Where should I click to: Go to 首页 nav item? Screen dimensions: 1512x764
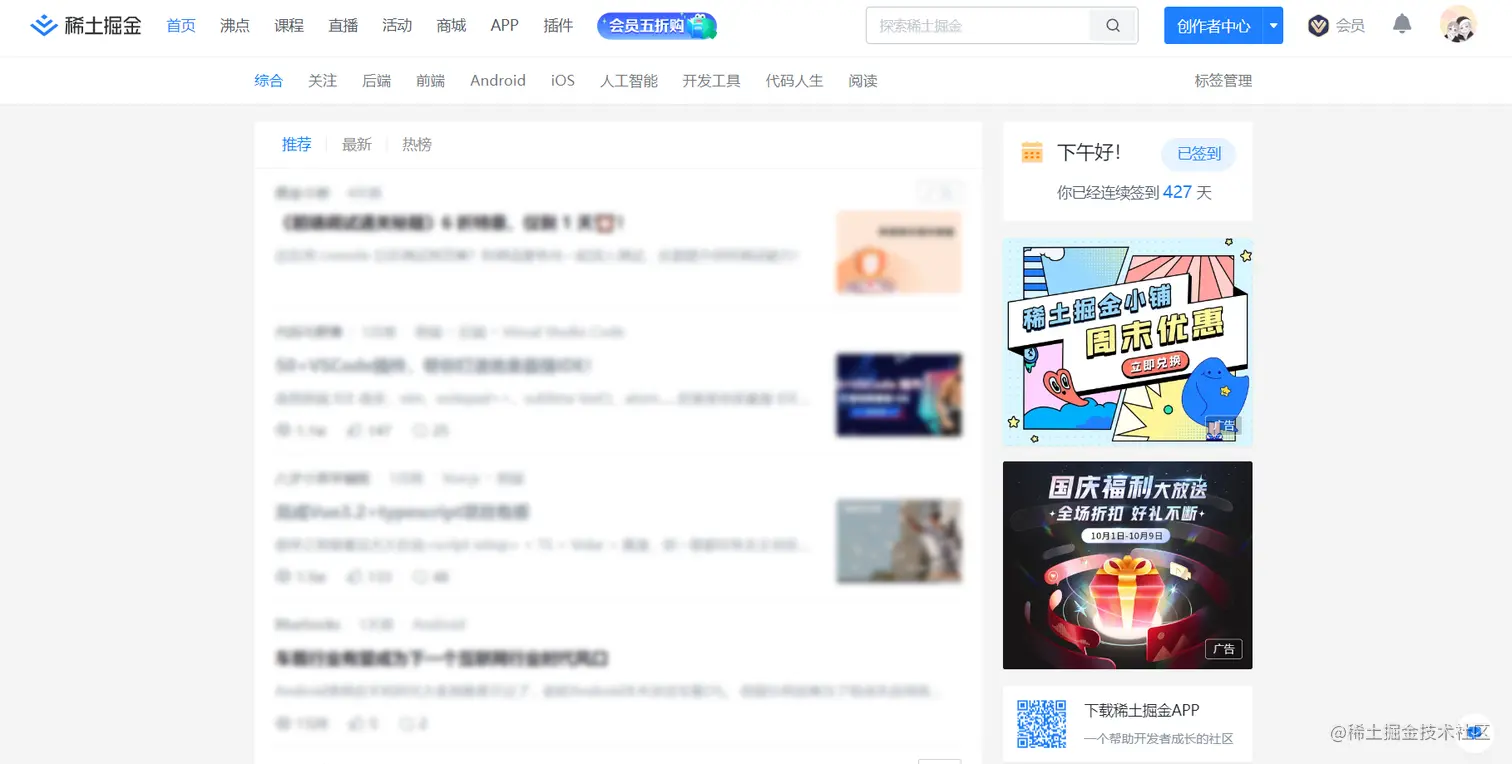click(181, 26)
